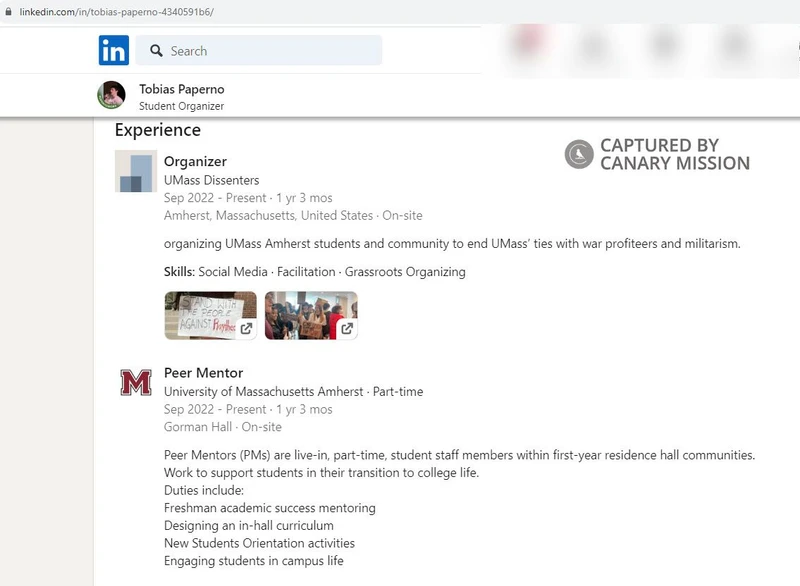Click the Student Organizer headline
The image size is (800, 586).
(x=182, y=106)
